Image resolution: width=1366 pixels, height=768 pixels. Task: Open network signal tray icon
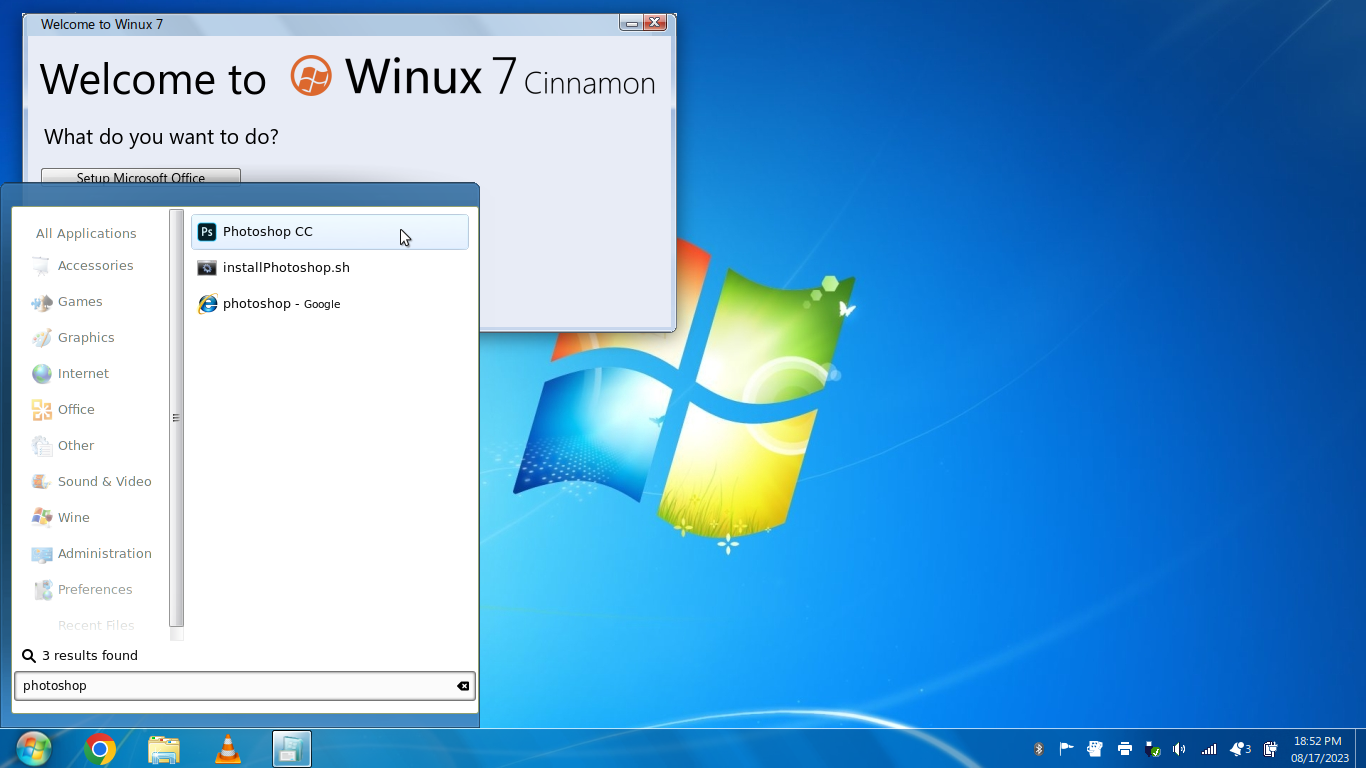(x=1209, y=749)
